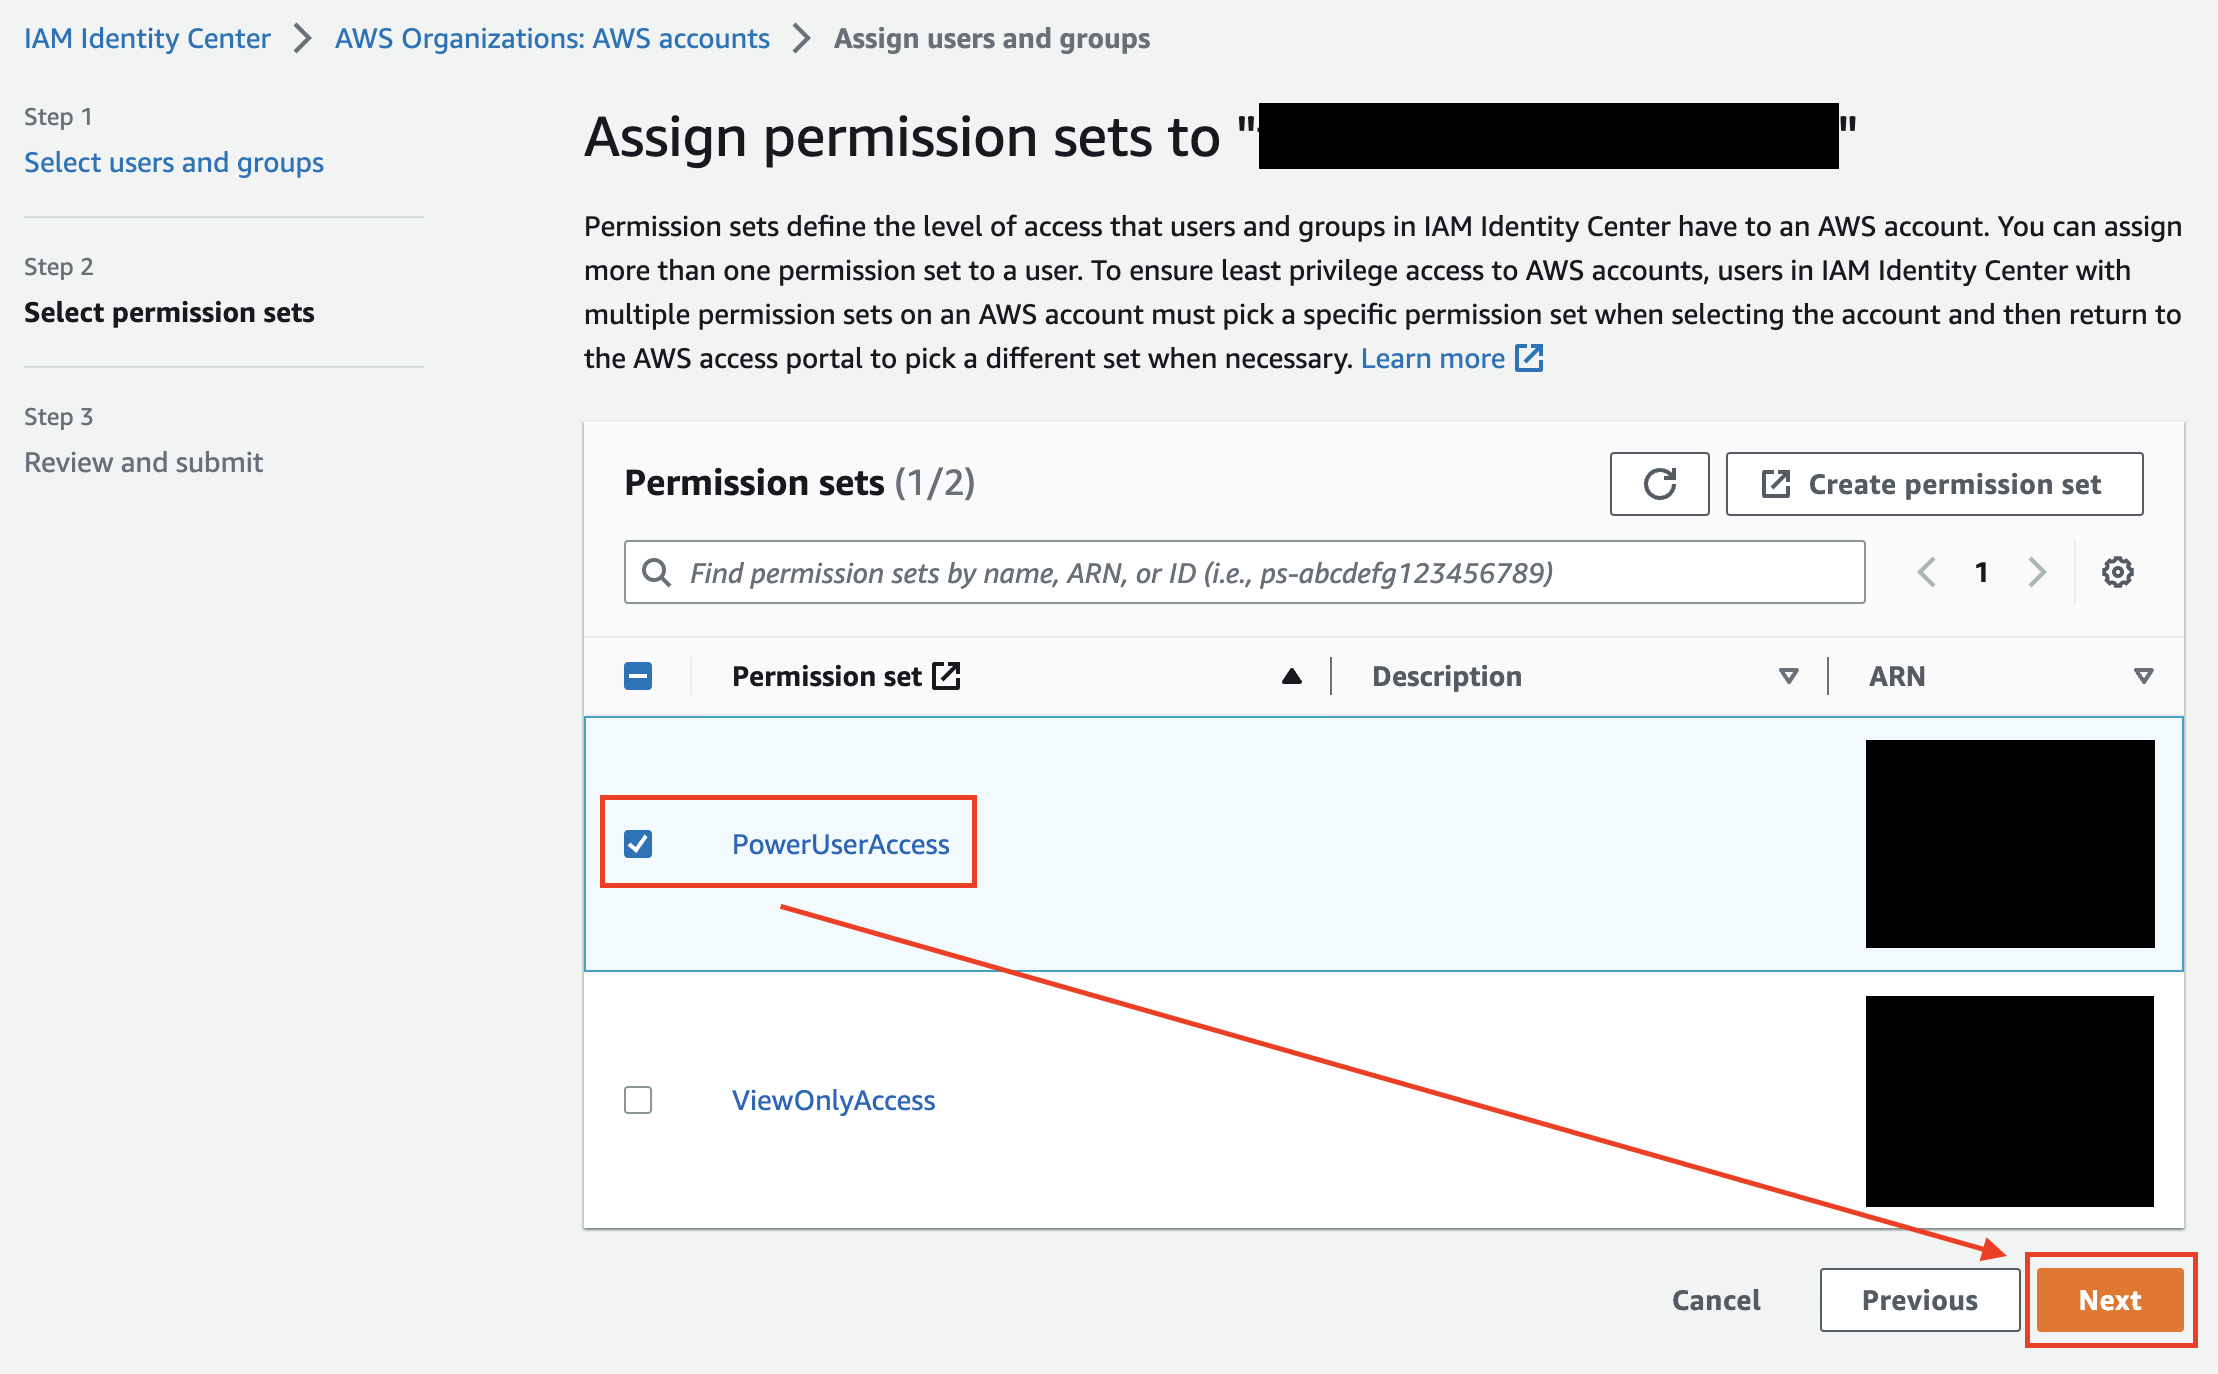Viewport: 2218px width, 1374px height.
Task: Click the Create permission set button
Action: pos(1934,484)
